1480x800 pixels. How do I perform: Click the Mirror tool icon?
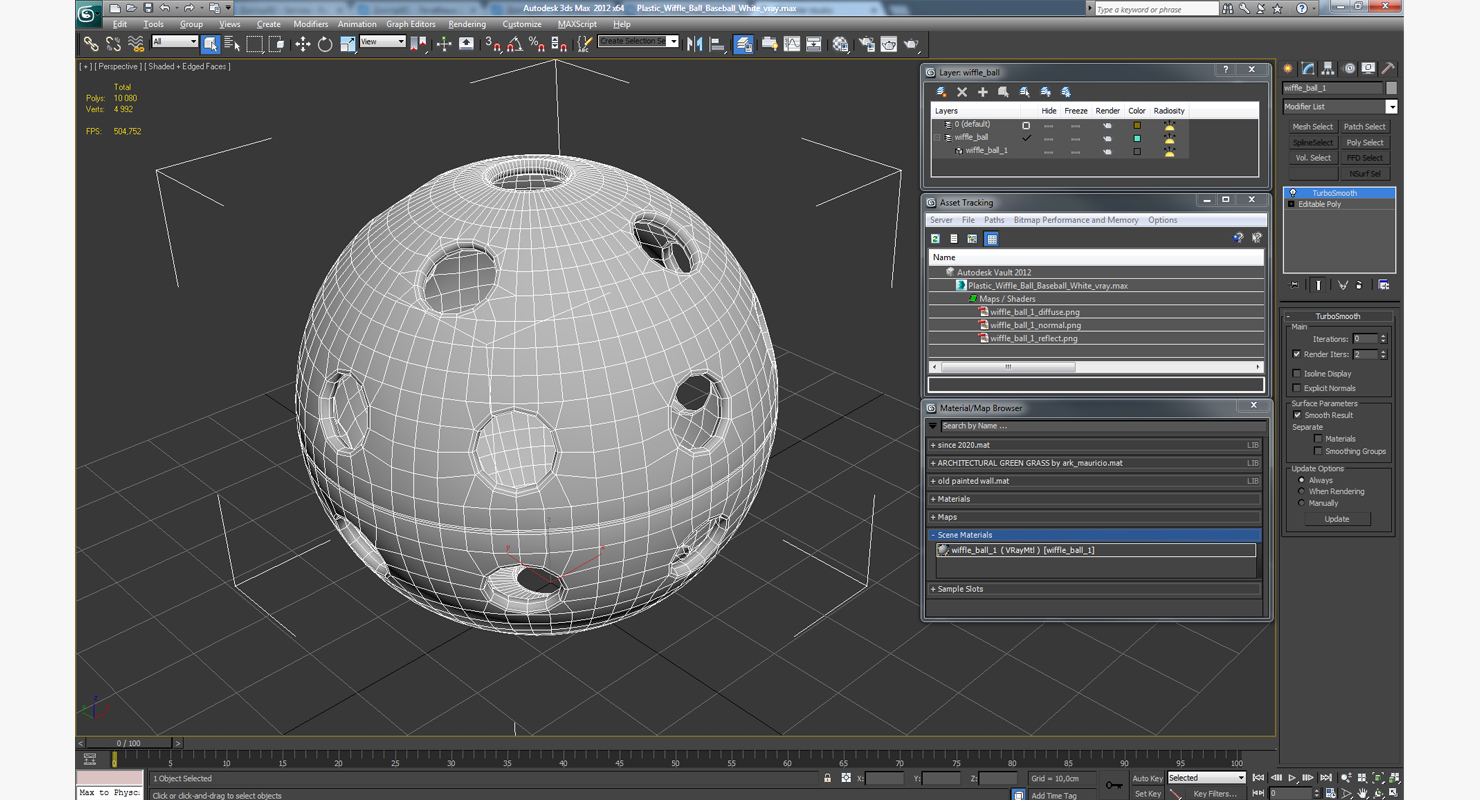[x=695, y=44]
